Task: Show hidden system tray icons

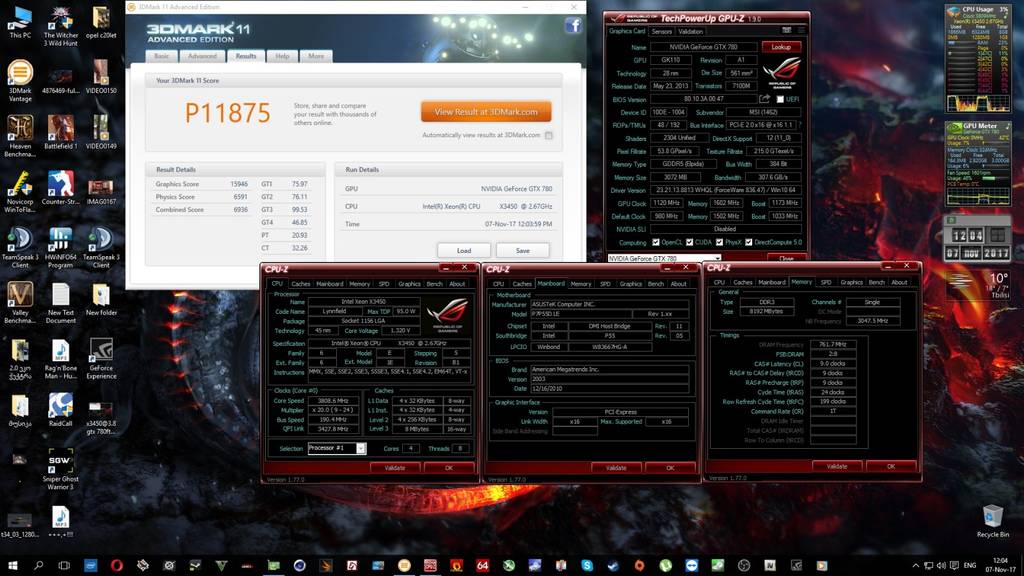Action: [x=916, y=565]
